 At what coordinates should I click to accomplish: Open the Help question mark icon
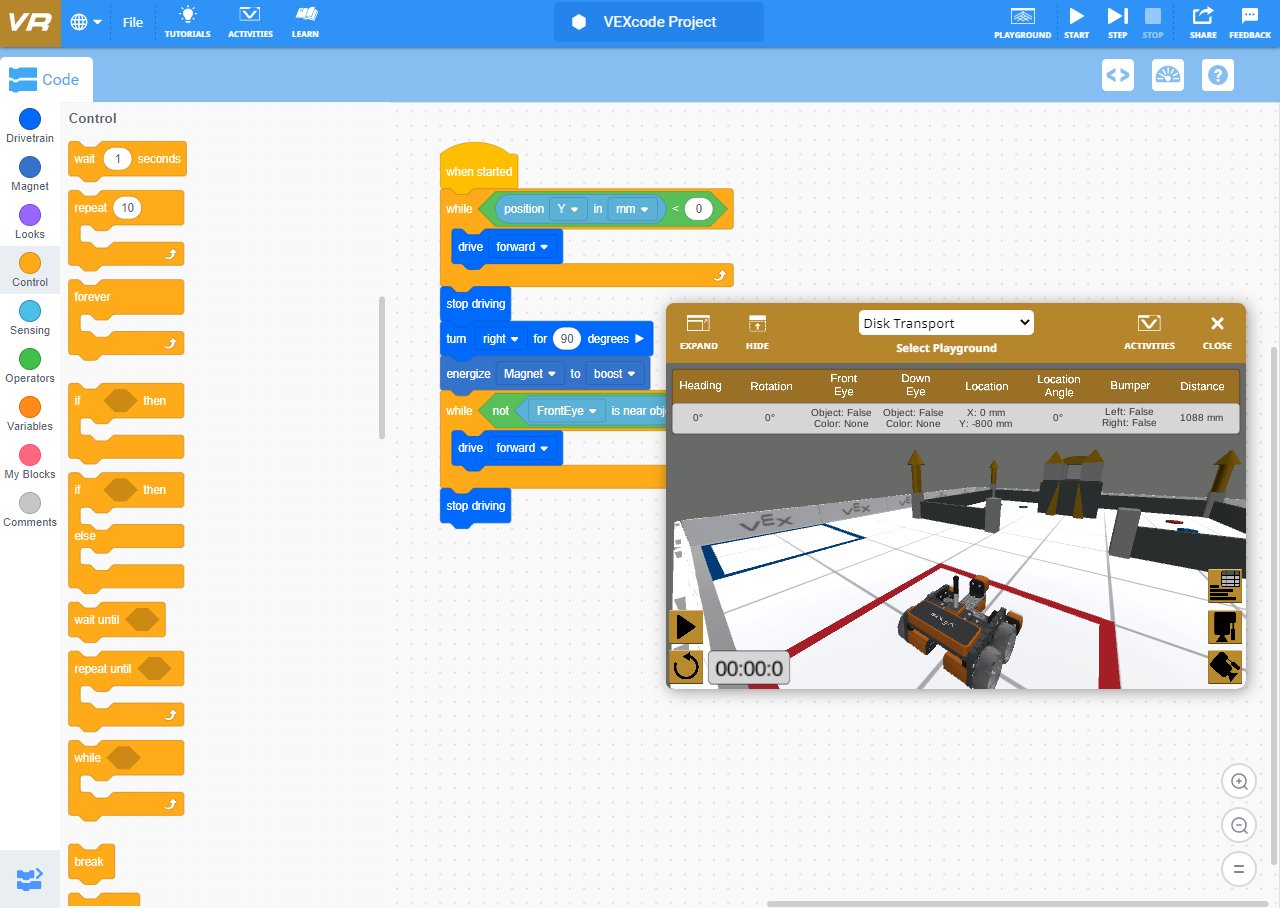(1217, 74)
